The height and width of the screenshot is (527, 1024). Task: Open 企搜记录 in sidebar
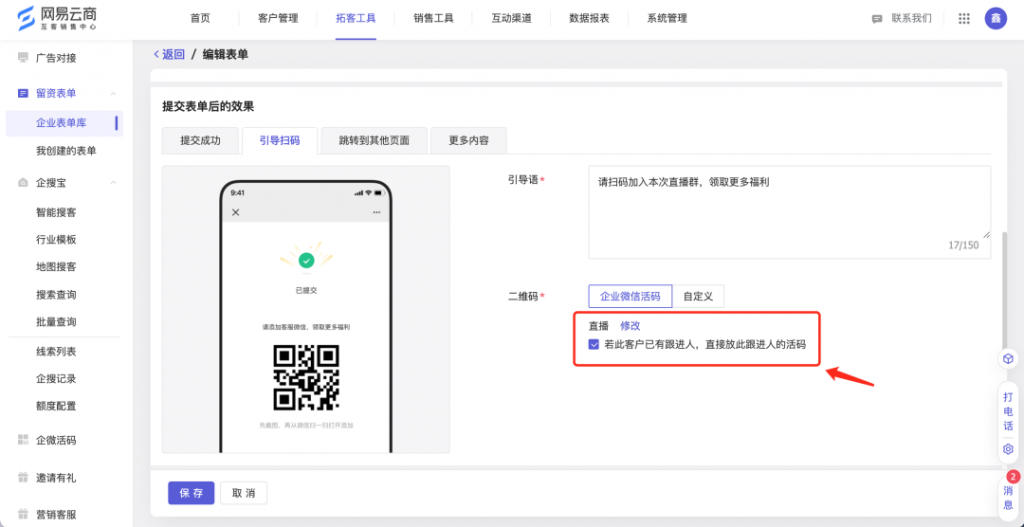(x=56, y=379)
